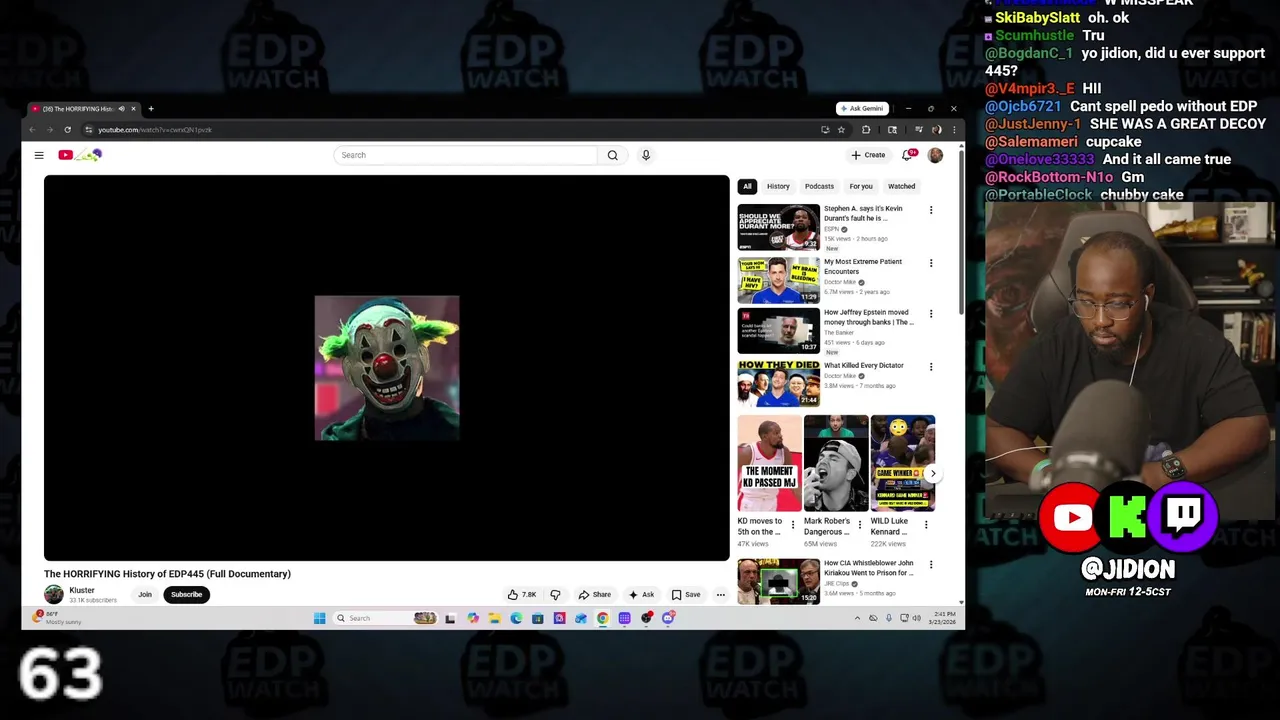Screen dimensions: 1280x720
Task: Open options for WILD Luke Kennard short
Action: (926, 524)
